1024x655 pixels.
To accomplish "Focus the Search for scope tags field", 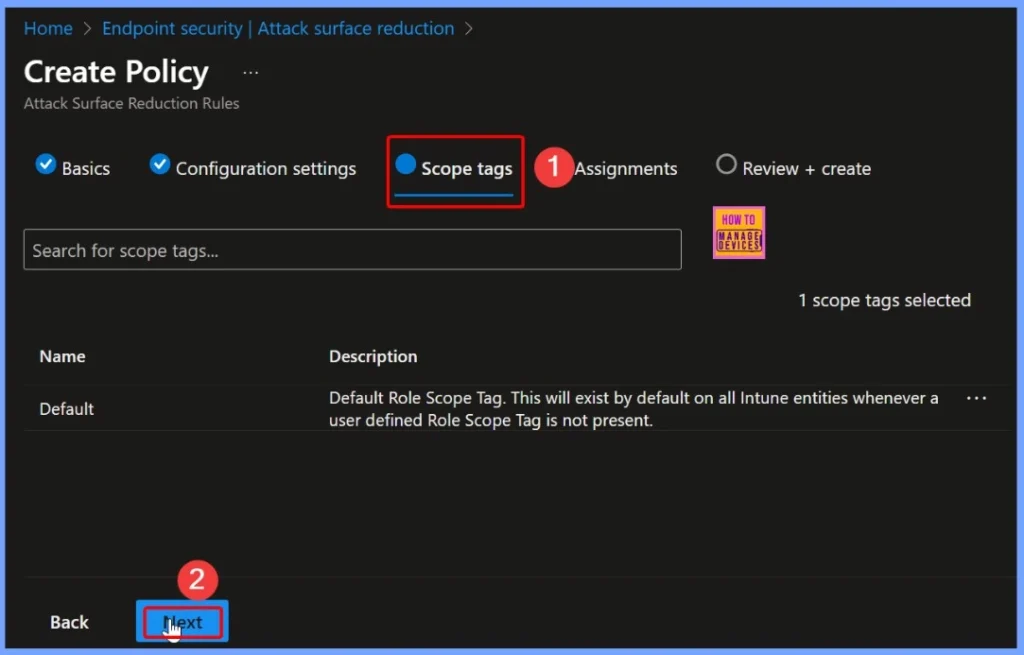I will pyautogui.click(x=352, y=250).
